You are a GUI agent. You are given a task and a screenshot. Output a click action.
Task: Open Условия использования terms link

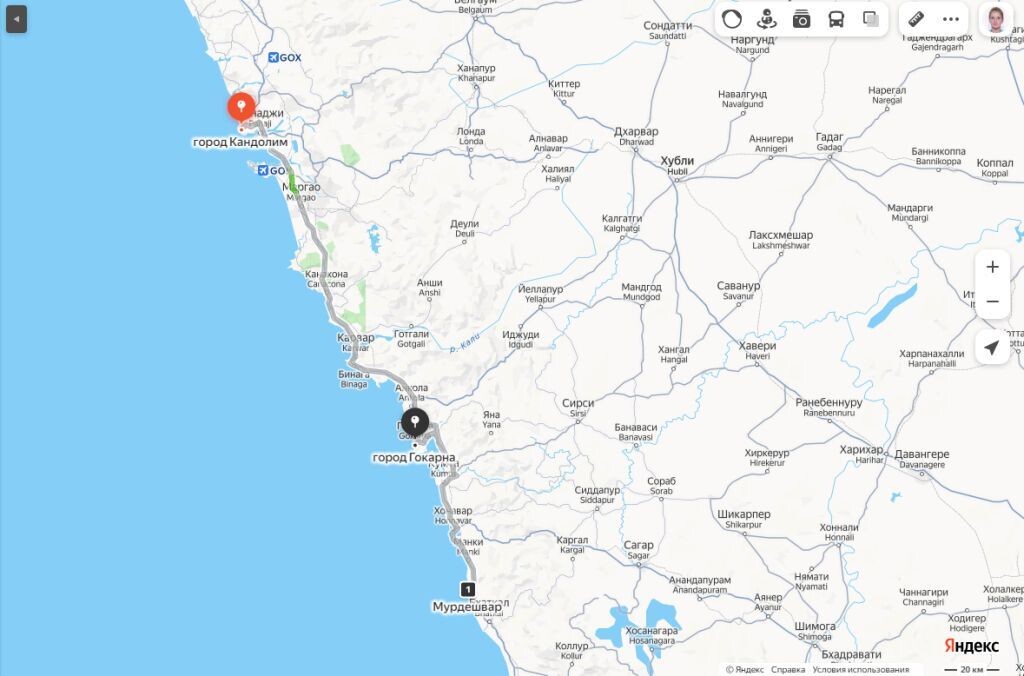[860, 669]
